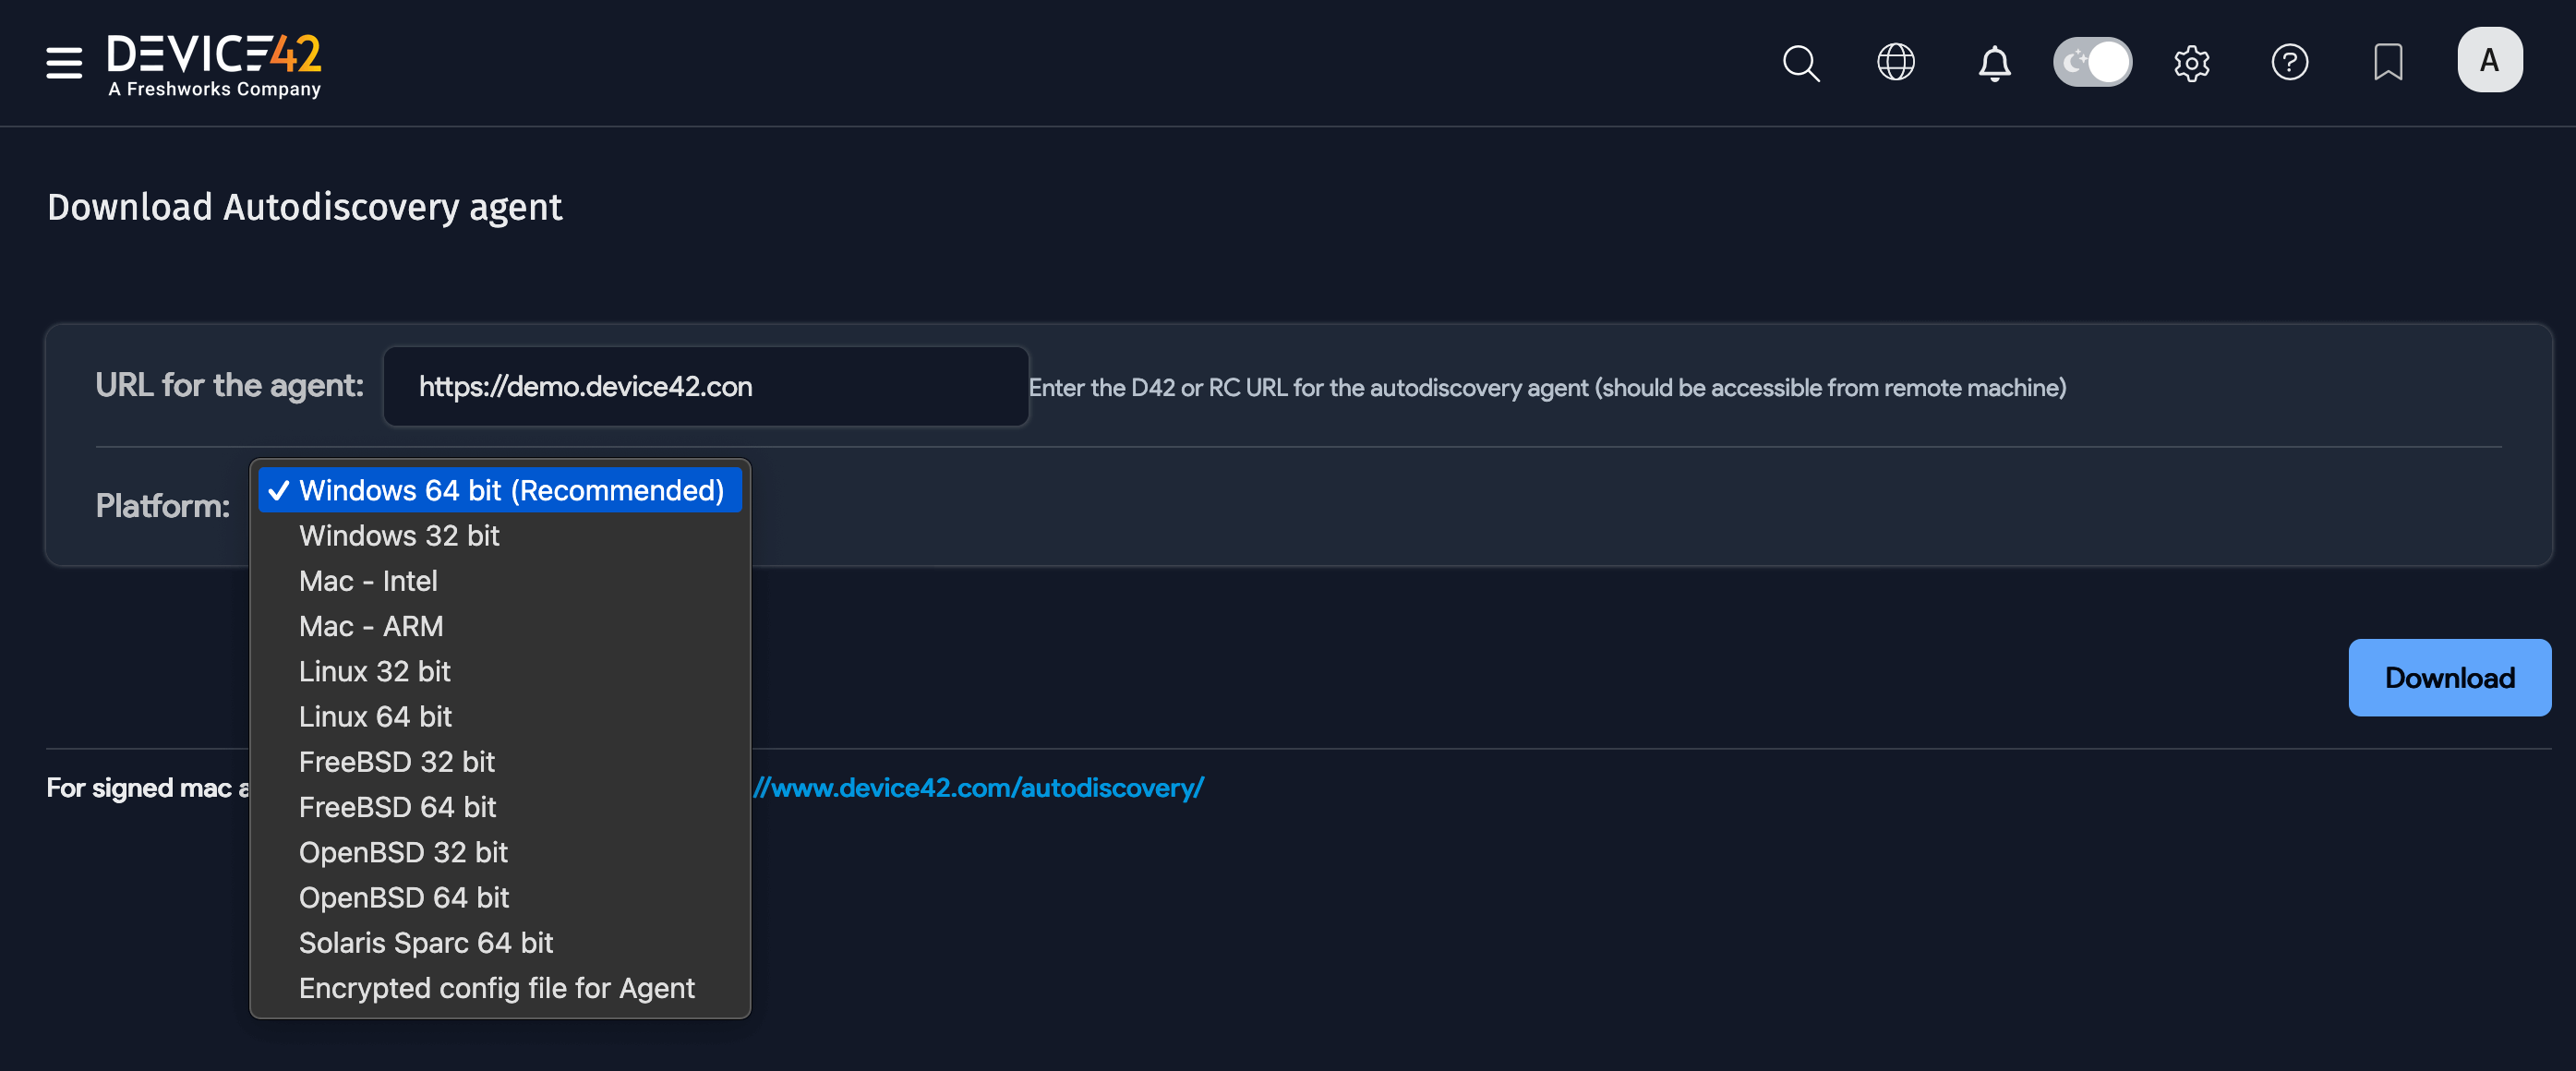The height and width of the screenshot is (1071, 2576).
Task: Click the Device42 logo
Action: pyautogui.click(x=213, y=60)
